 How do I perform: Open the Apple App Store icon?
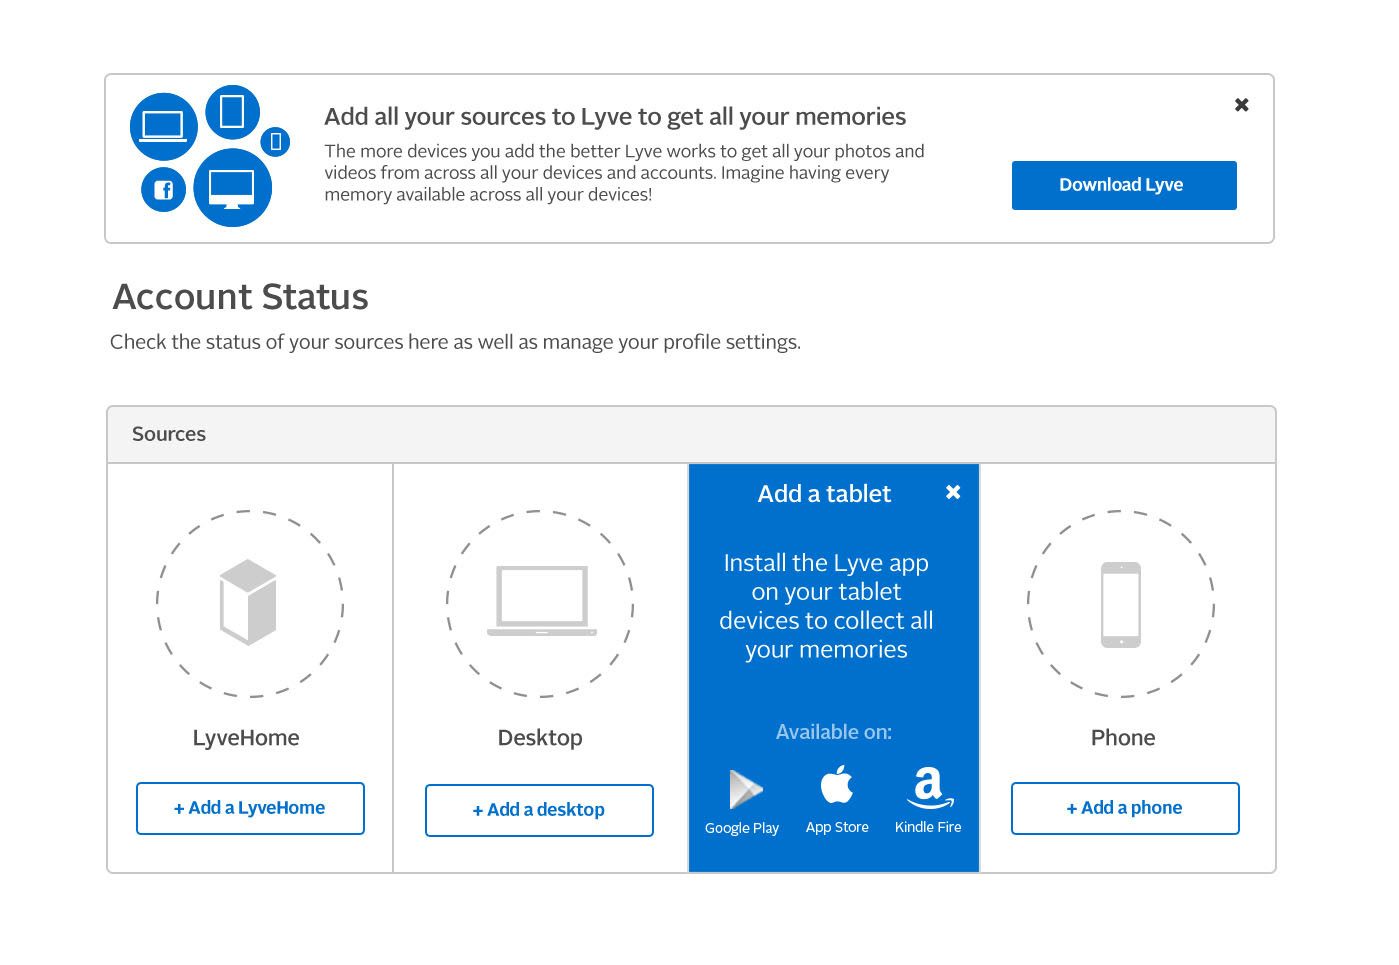click(837, 785)
